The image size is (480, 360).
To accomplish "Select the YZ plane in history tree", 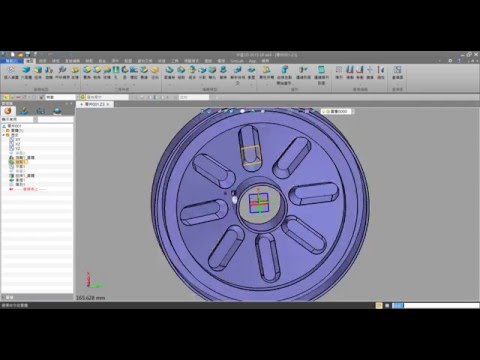I will [17, 148].
